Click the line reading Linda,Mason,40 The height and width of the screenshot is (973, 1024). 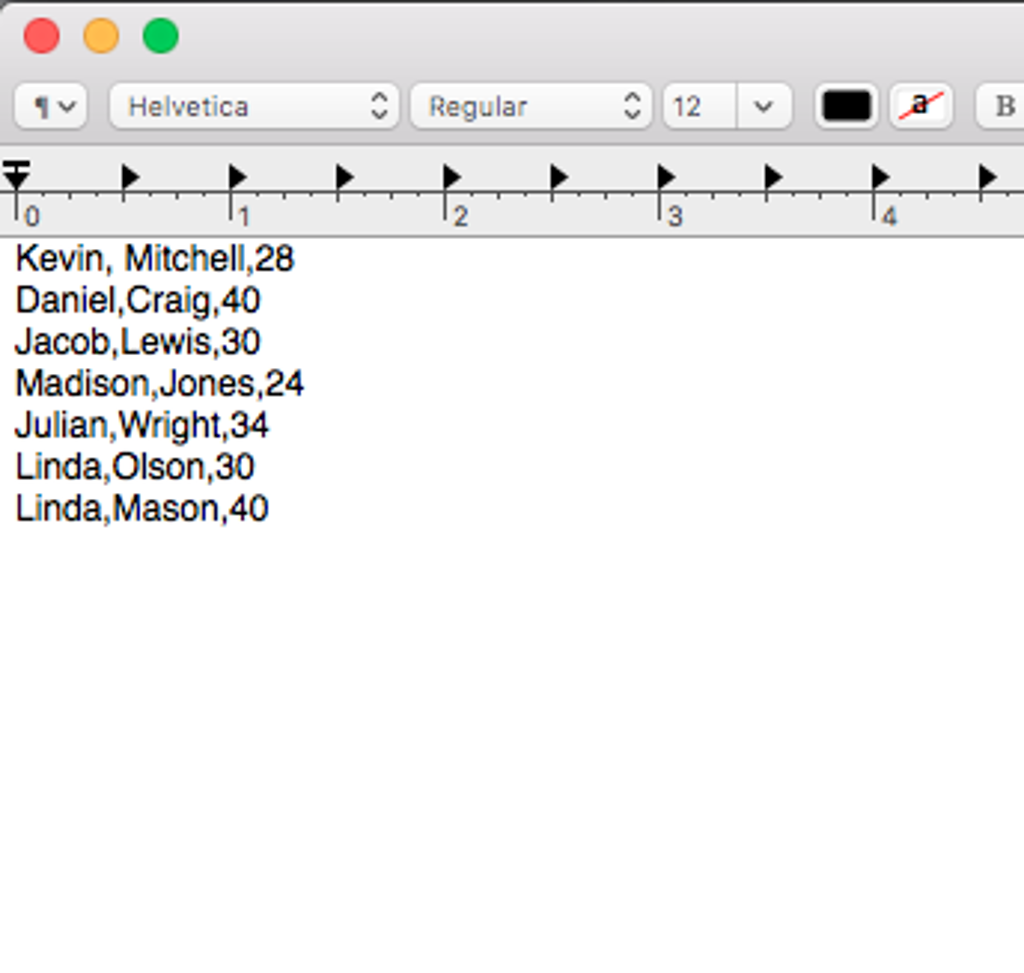point(141,508)
